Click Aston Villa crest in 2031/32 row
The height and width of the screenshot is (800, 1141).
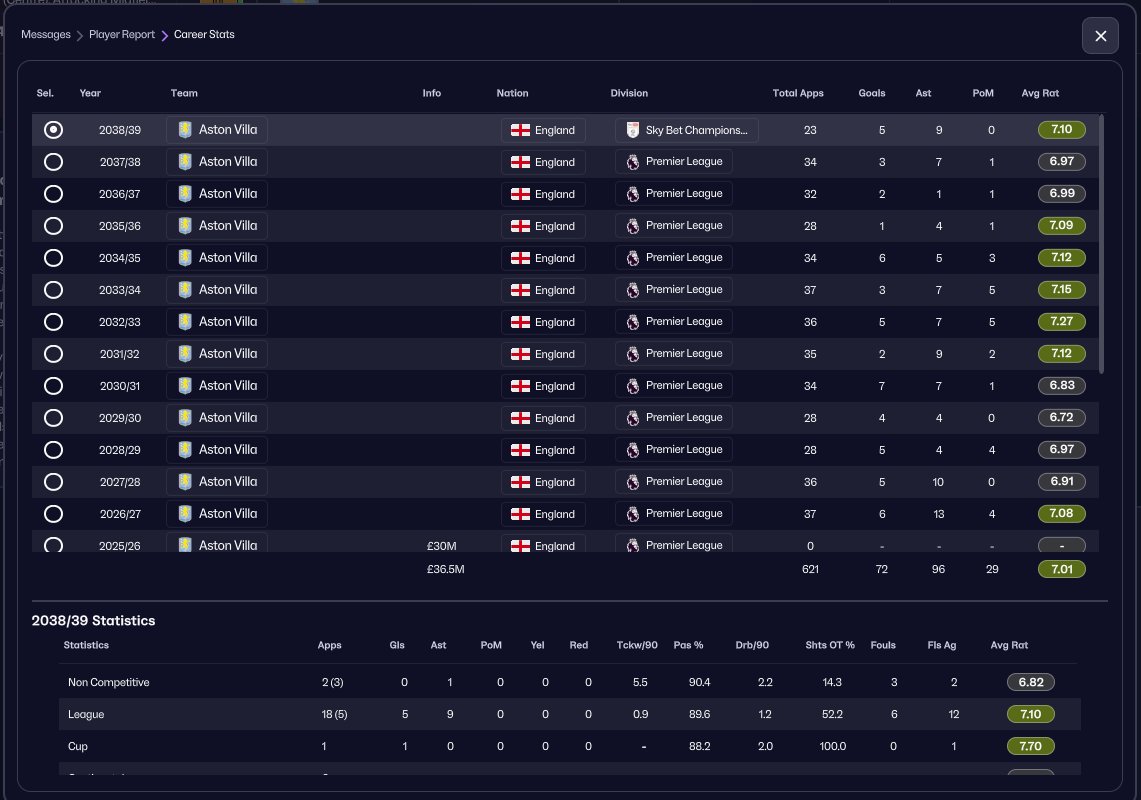[x=185, y=354]
